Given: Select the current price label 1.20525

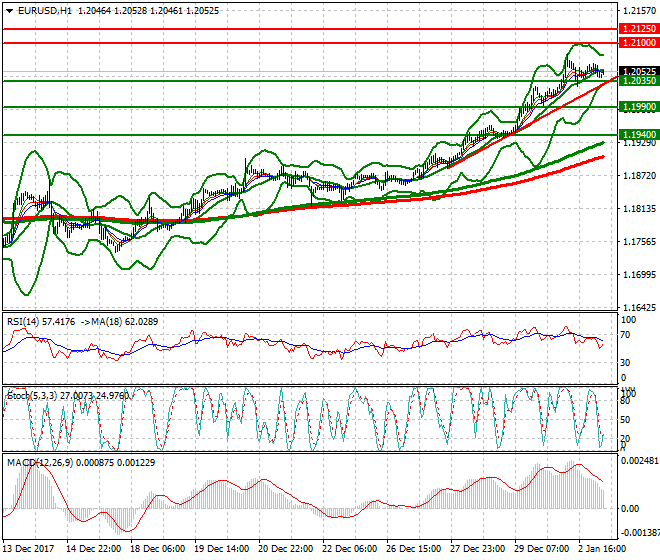Looking at the screenshot, I should pos(639,72).
